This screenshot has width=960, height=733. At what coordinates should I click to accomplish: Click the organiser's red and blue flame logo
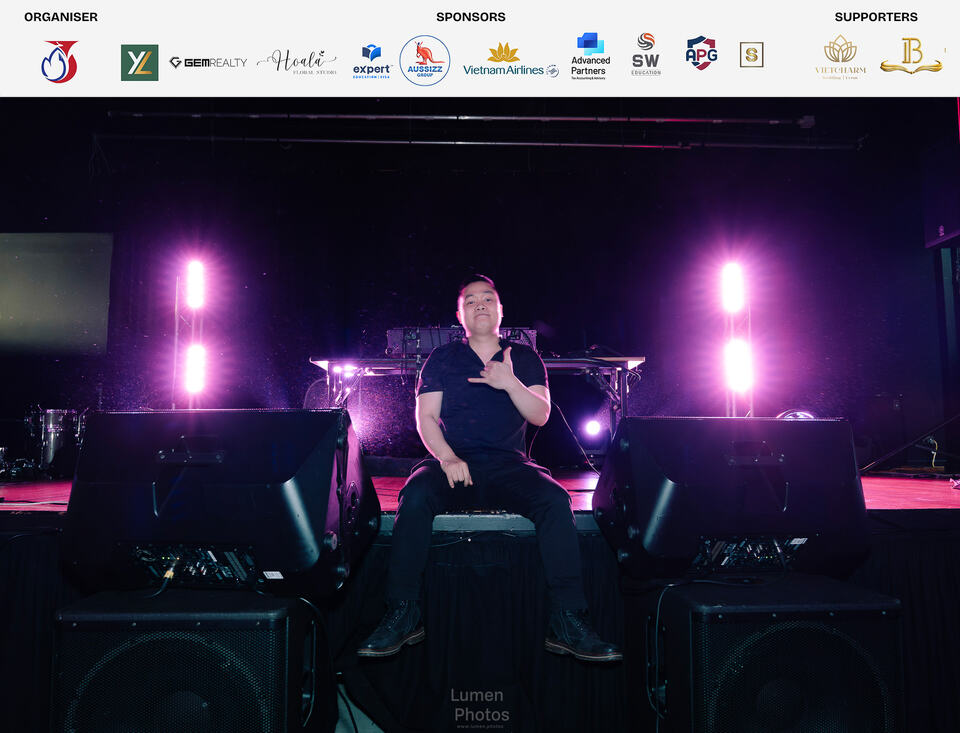coord(59,61)
